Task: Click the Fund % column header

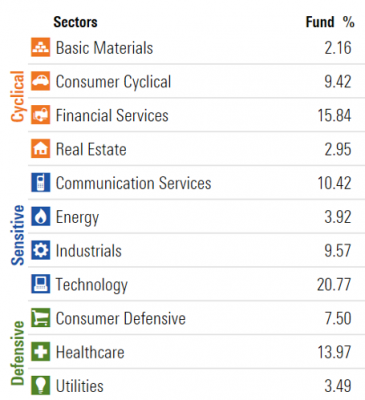Action: point(330,22)
